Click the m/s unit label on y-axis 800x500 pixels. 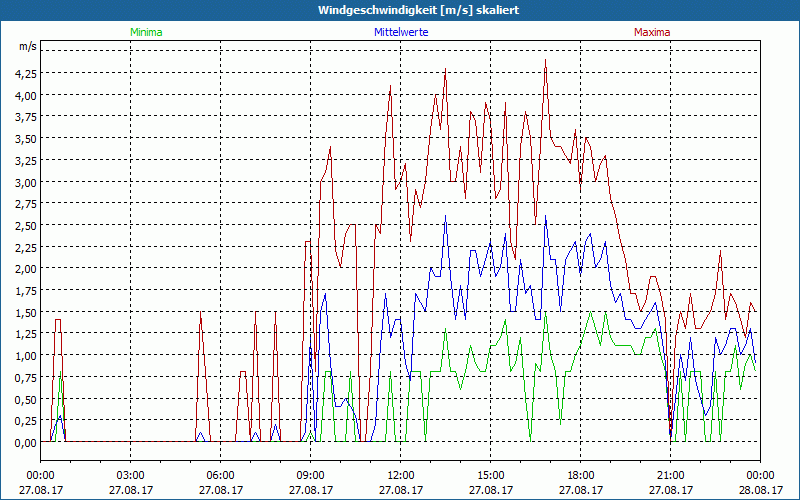pos(28,46)
